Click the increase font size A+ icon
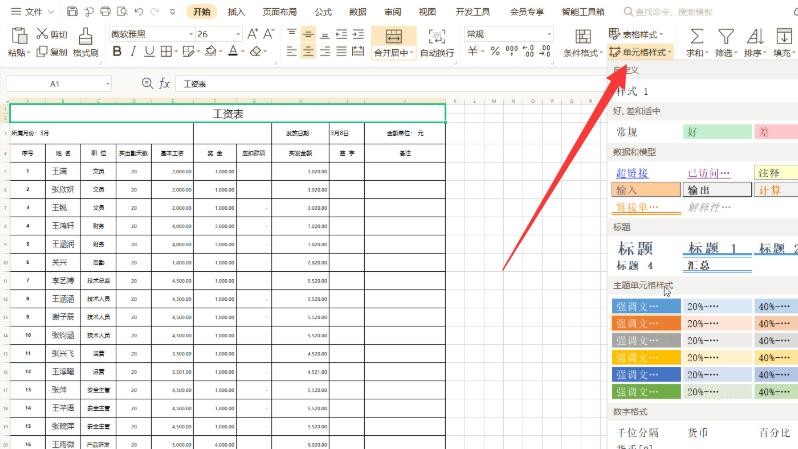The image size is (798, 449). pos(248,33)
